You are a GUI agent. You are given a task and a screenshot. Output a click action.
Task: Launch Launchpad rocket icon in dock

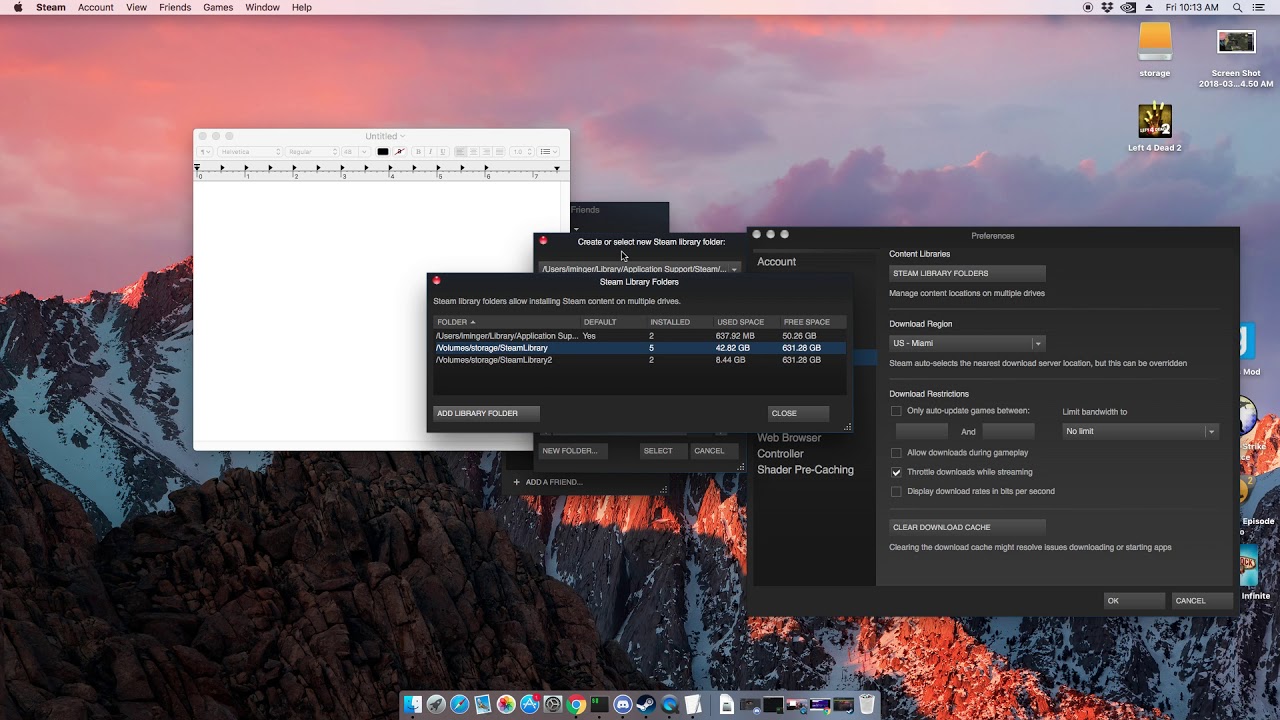click(x=436, y=704)
